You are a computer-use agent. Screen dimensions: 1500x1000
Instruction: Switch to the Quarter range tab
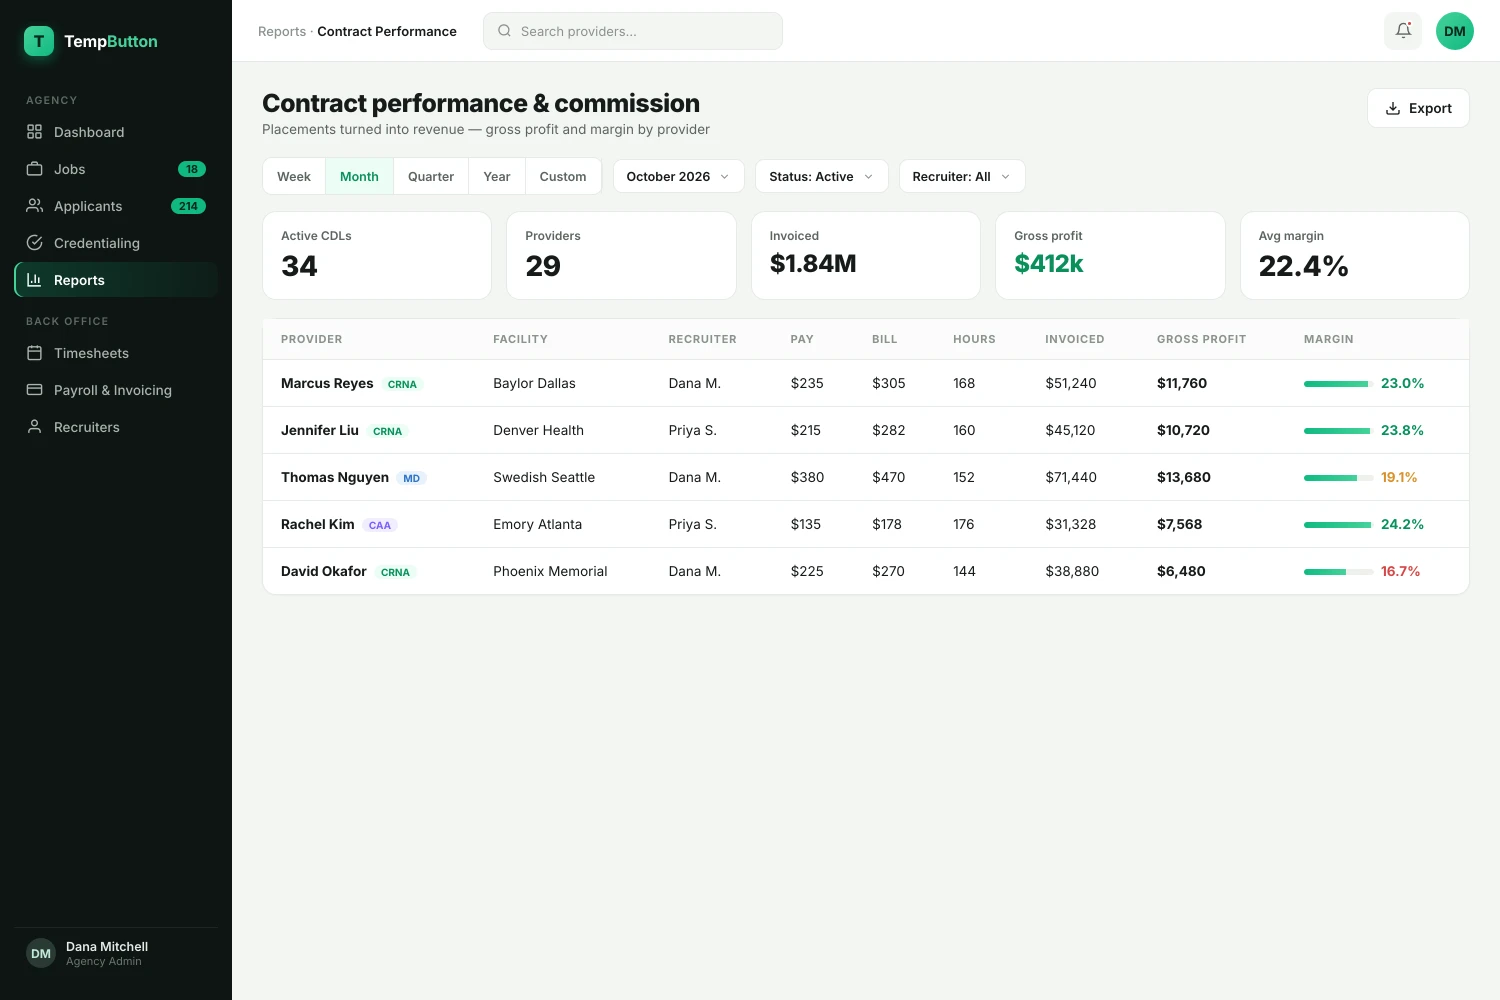[431, 176]
